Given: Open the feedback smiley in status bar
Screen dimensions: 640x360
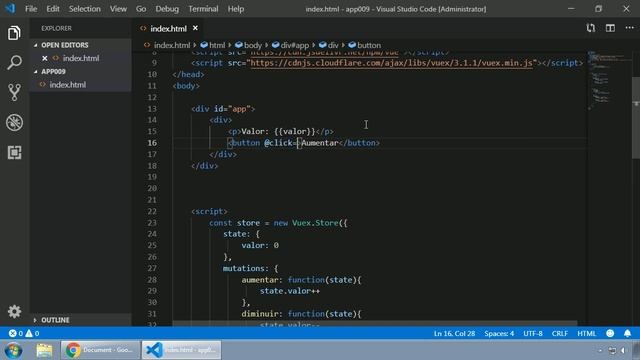Looking at the screenshot, I should coord(610,333).
